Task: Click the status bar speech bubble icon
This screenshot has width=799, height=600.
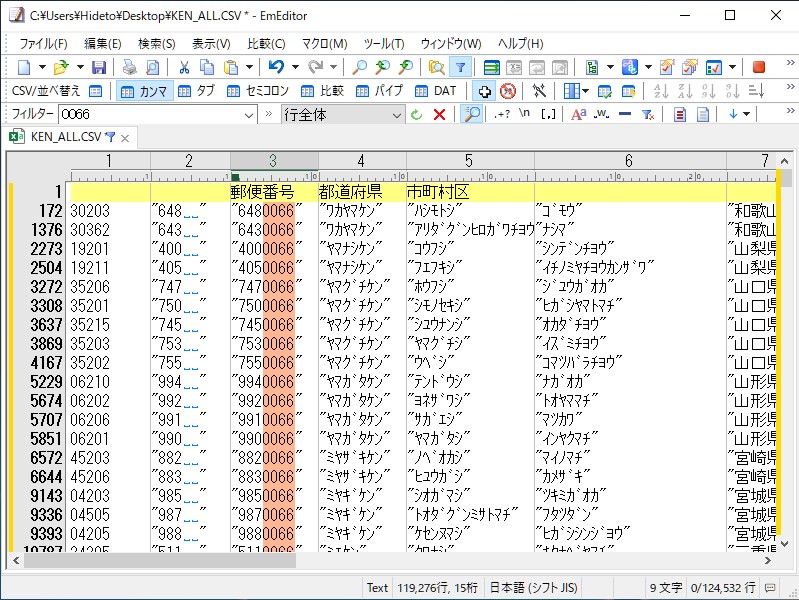Action: pos(770,588)
